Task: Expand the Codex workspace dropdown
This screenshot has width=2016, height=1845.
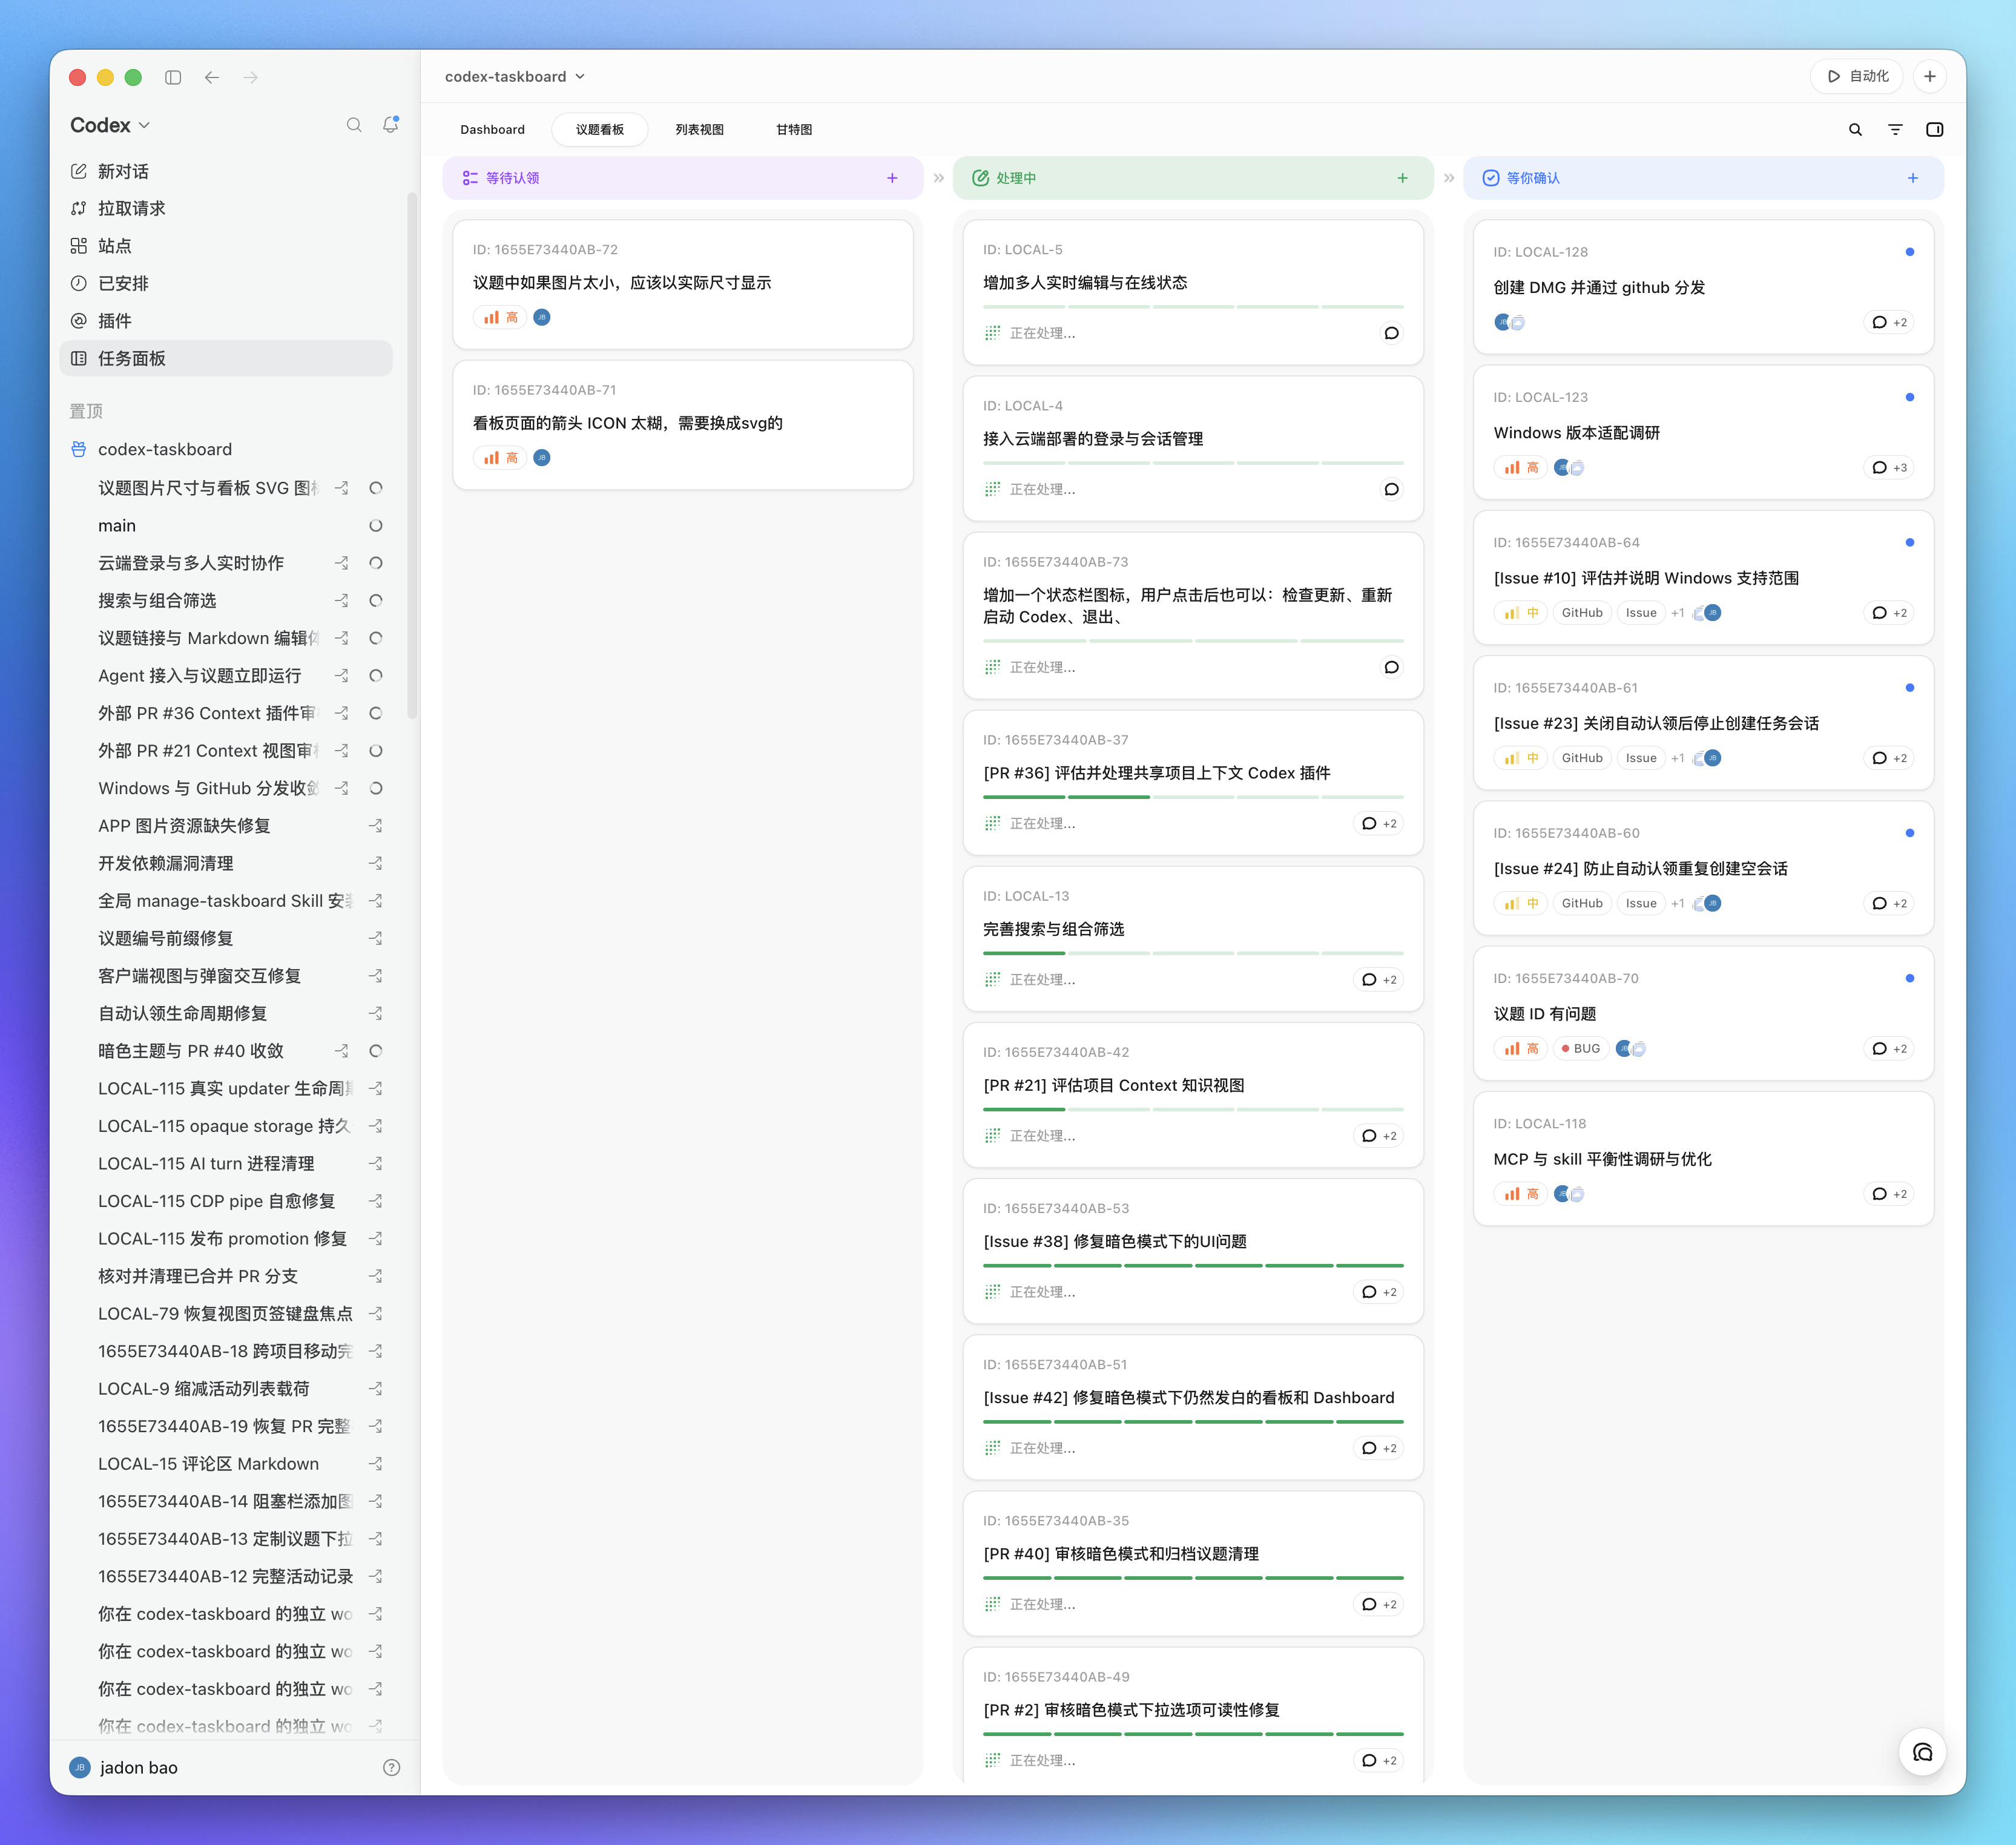Action: point(110,125)
